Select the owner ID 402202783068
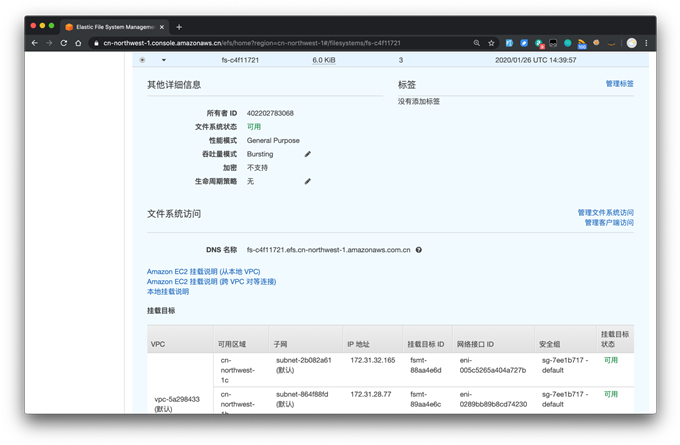Screen dimensions: 680x445 tap(270, 113)
